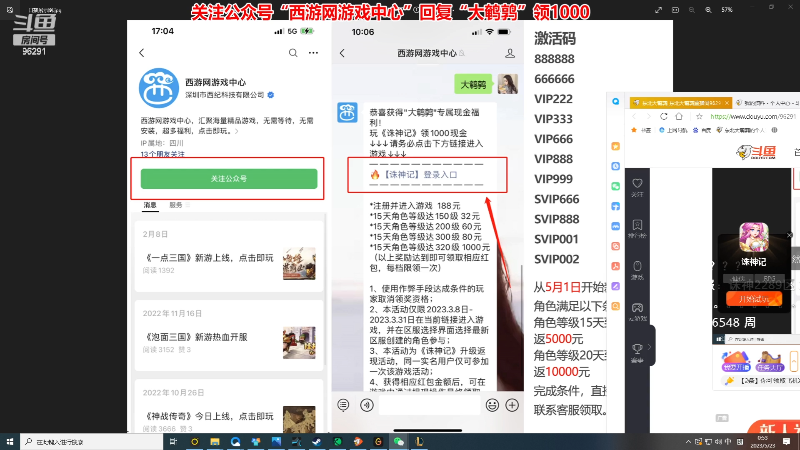This screenshot has width=800, height=450.
Task: Click the sender avatar beside 大鹌鹑 message
Action: point(508,84)
